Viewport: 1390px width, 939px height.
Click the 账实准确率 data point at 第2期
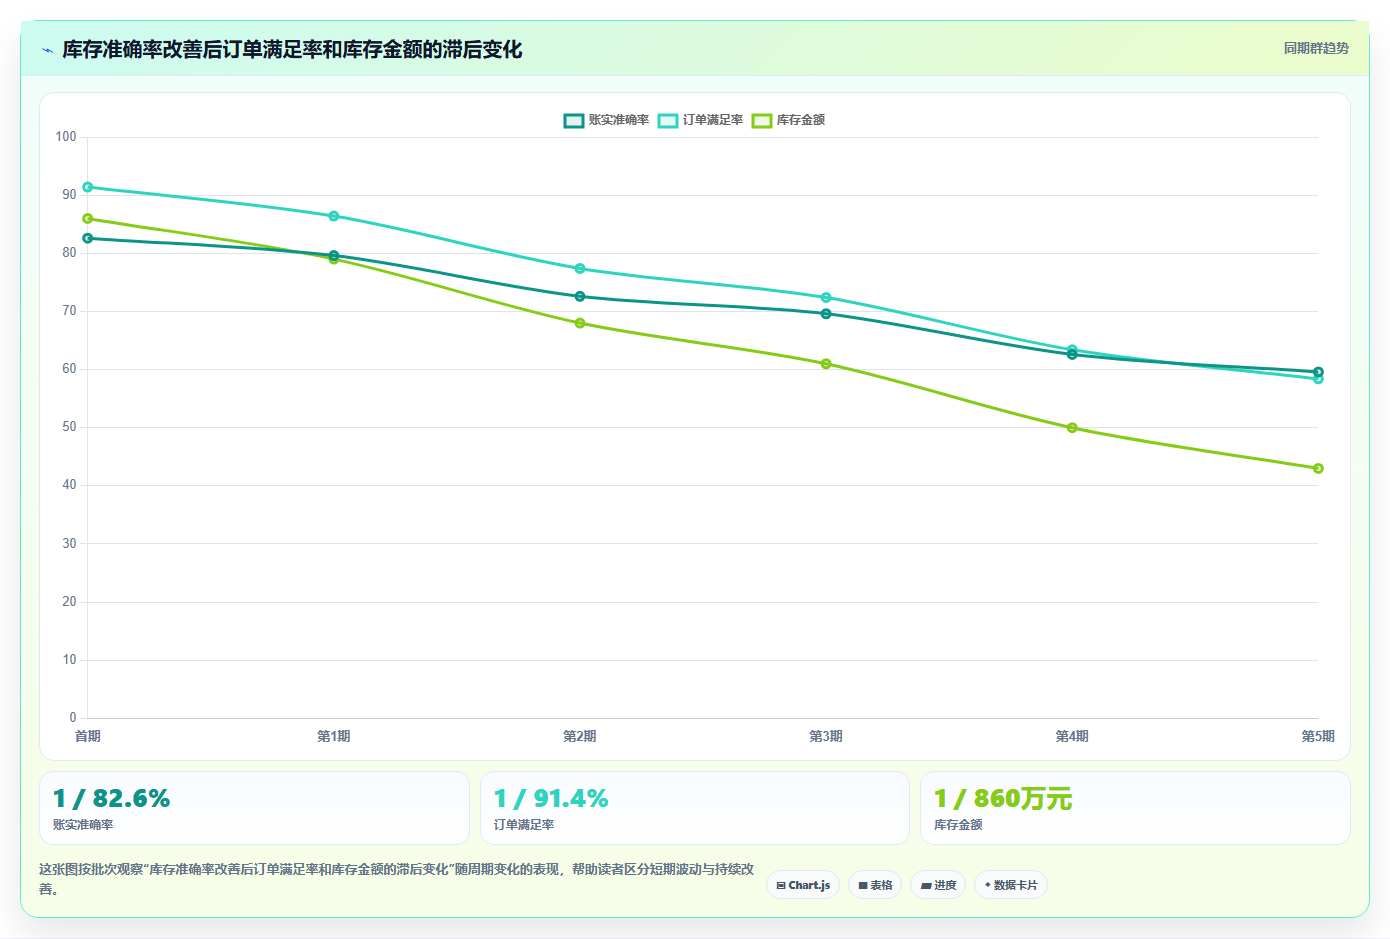(x=580, y=297)
